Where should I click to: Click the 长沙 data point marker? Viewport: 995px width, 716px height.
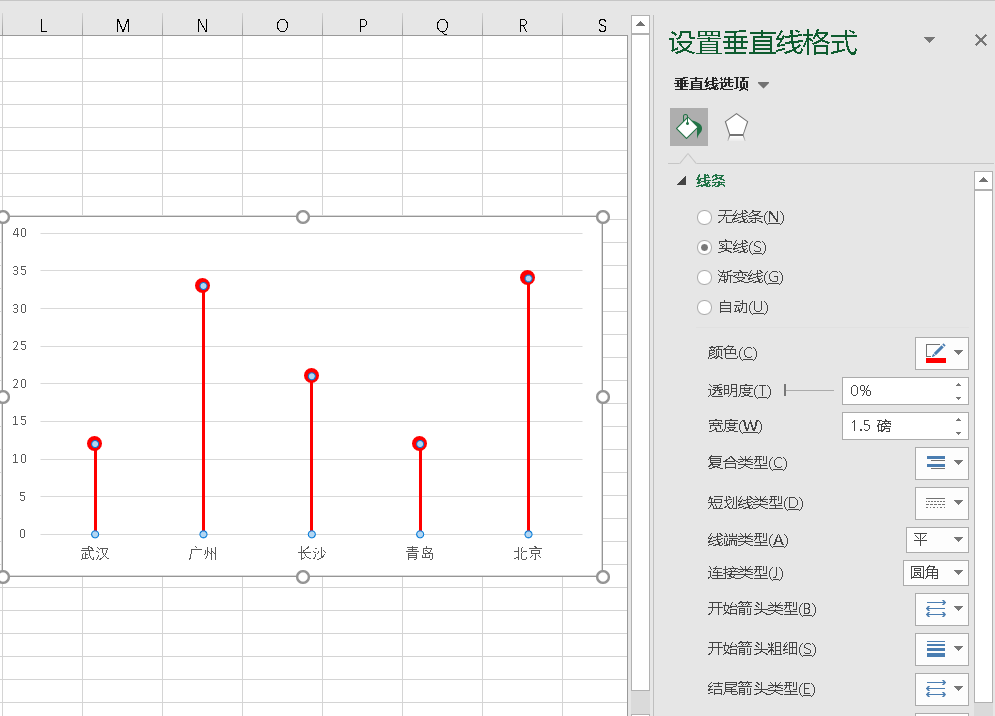(312, 376)
